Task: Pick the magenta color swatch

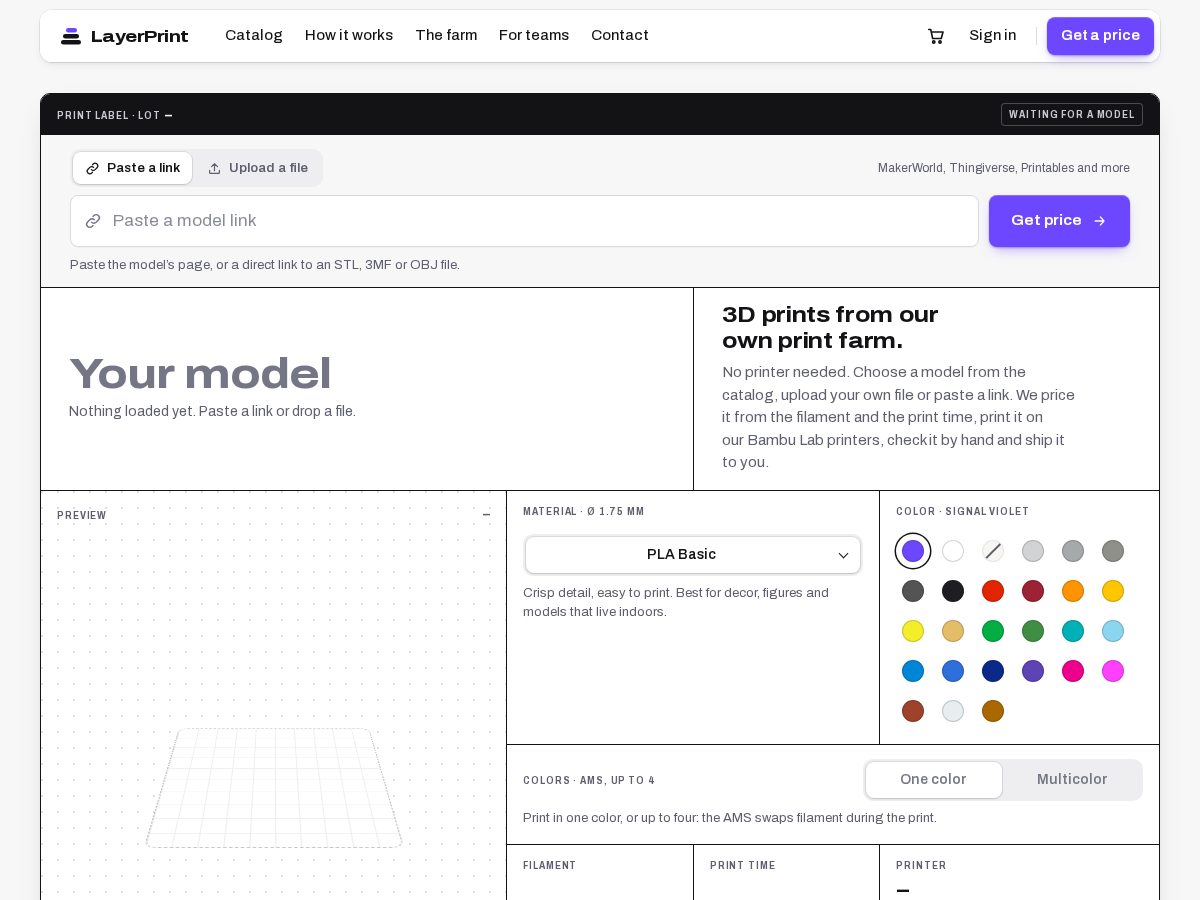Action: coord(1113,671)
